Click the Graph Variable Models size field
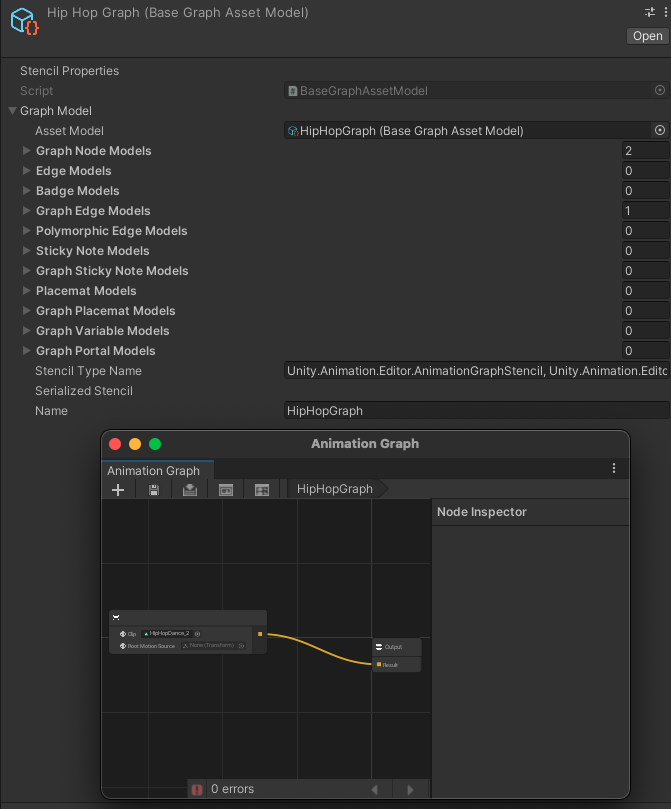The image size is (671, 809). (x=645, y=331)
